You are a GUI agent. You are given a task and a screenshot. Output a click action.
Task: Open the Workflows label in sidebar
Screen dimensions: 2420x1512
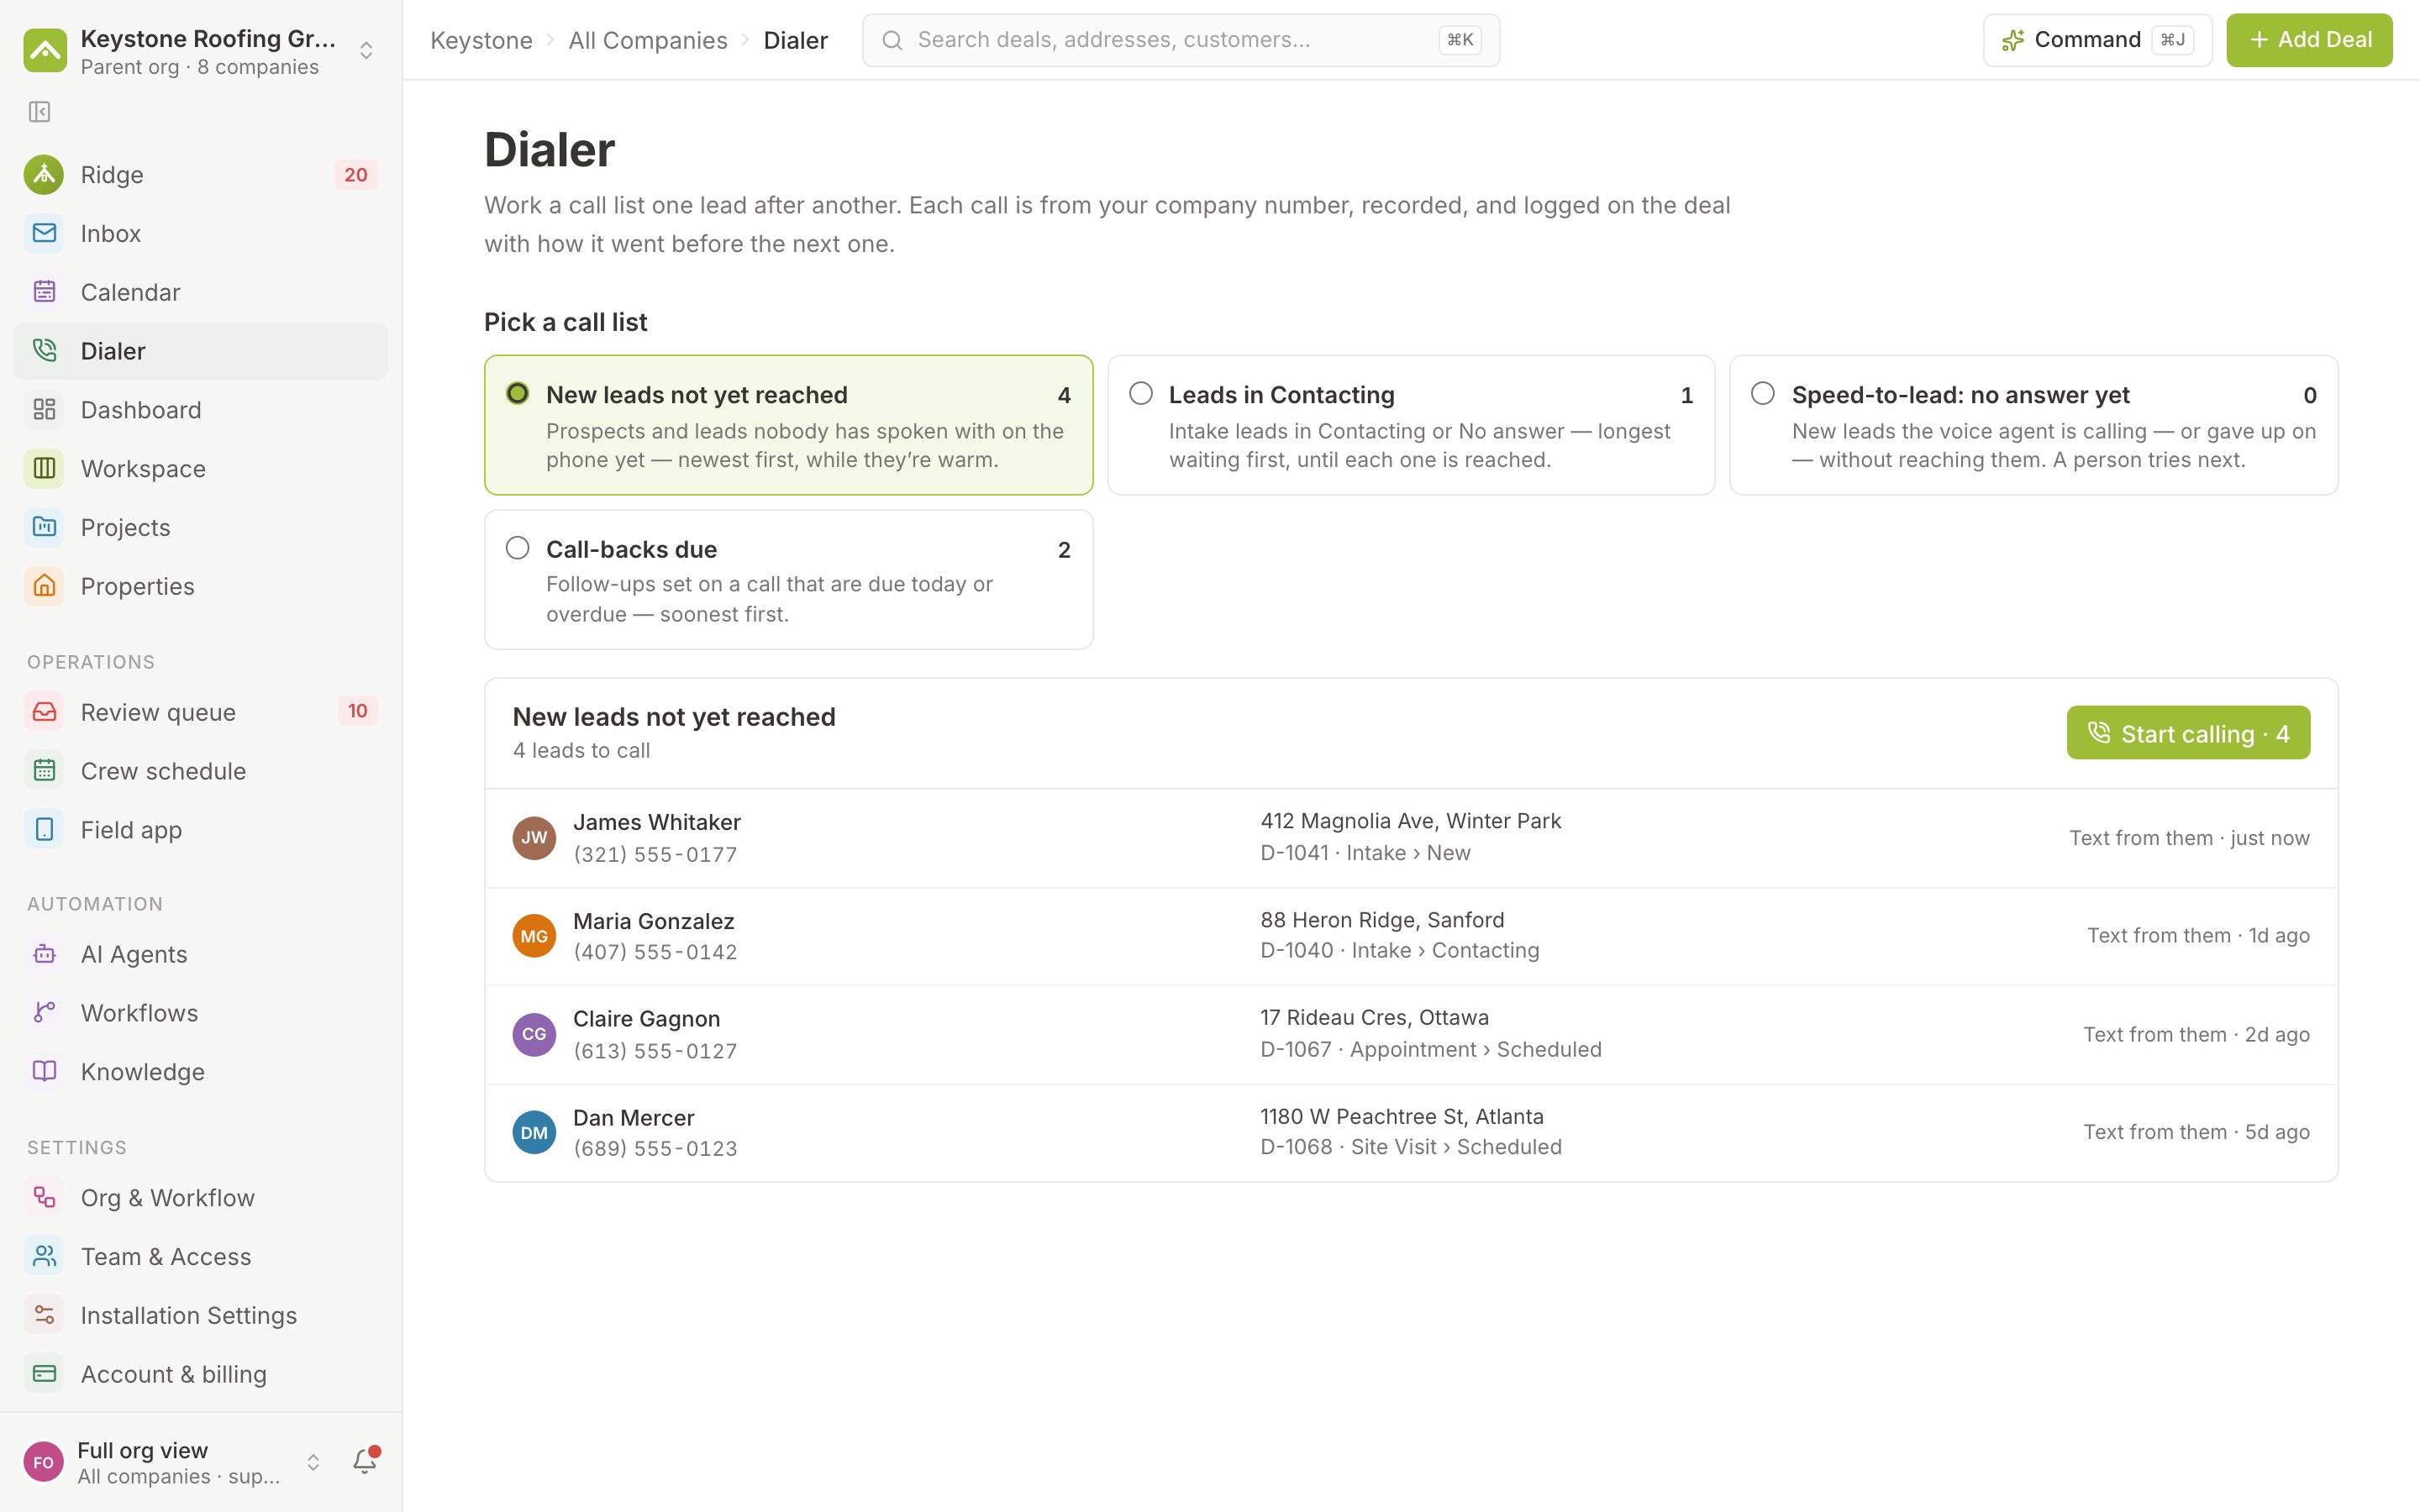click(139, 1013)
